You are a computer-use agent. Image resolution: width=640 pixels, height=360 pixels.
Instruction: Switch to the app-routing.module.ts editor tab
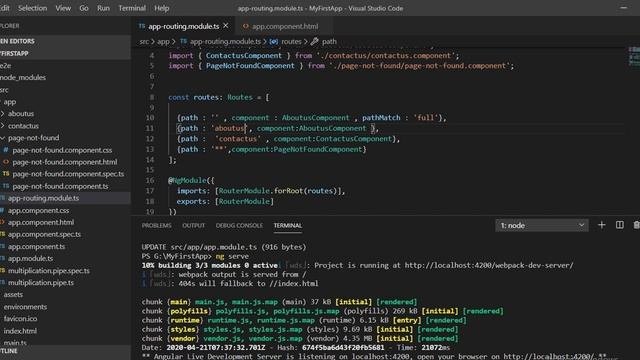point(184,26)
